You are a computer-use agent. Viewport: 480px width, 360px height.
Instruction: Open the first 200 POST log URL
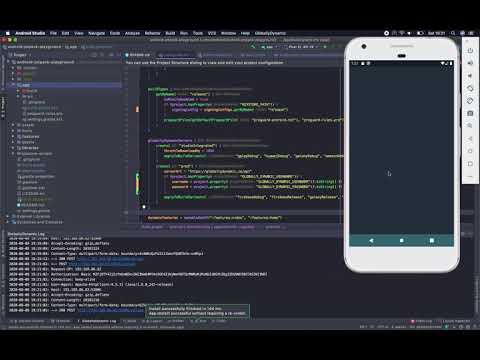[110, 259]
